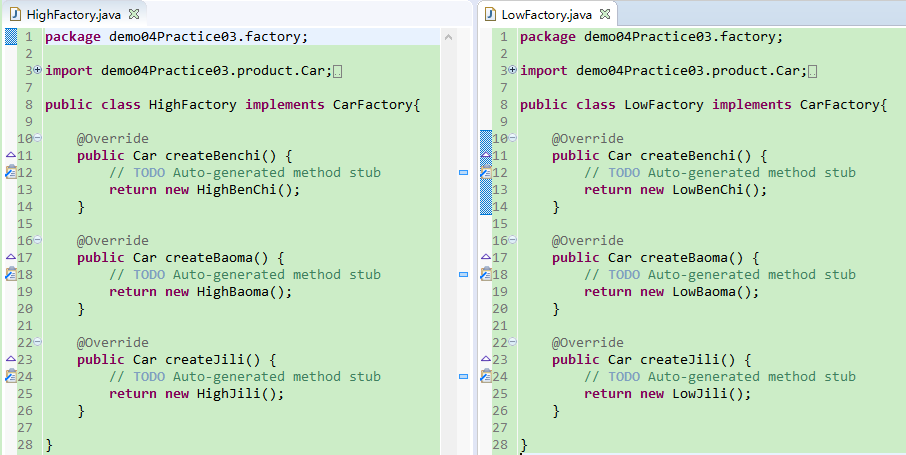Click the TODO comment at line 18 in HighFactory
The image size is (906, 455).
245,275
